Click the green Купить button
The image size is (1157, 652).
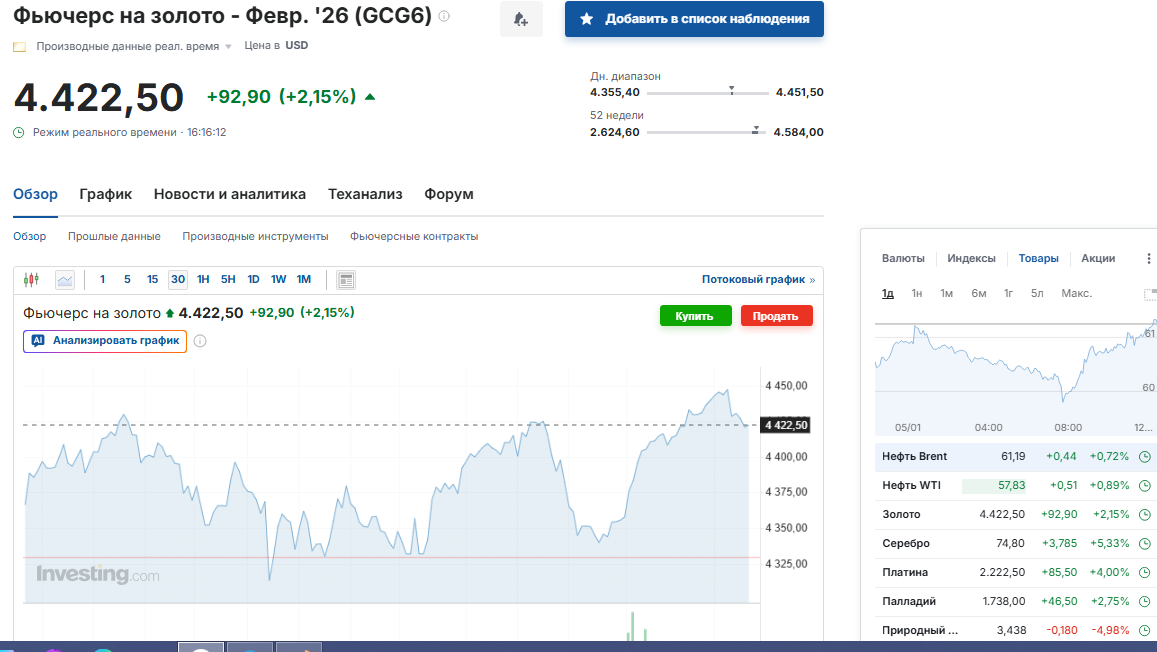pos(695,316)
